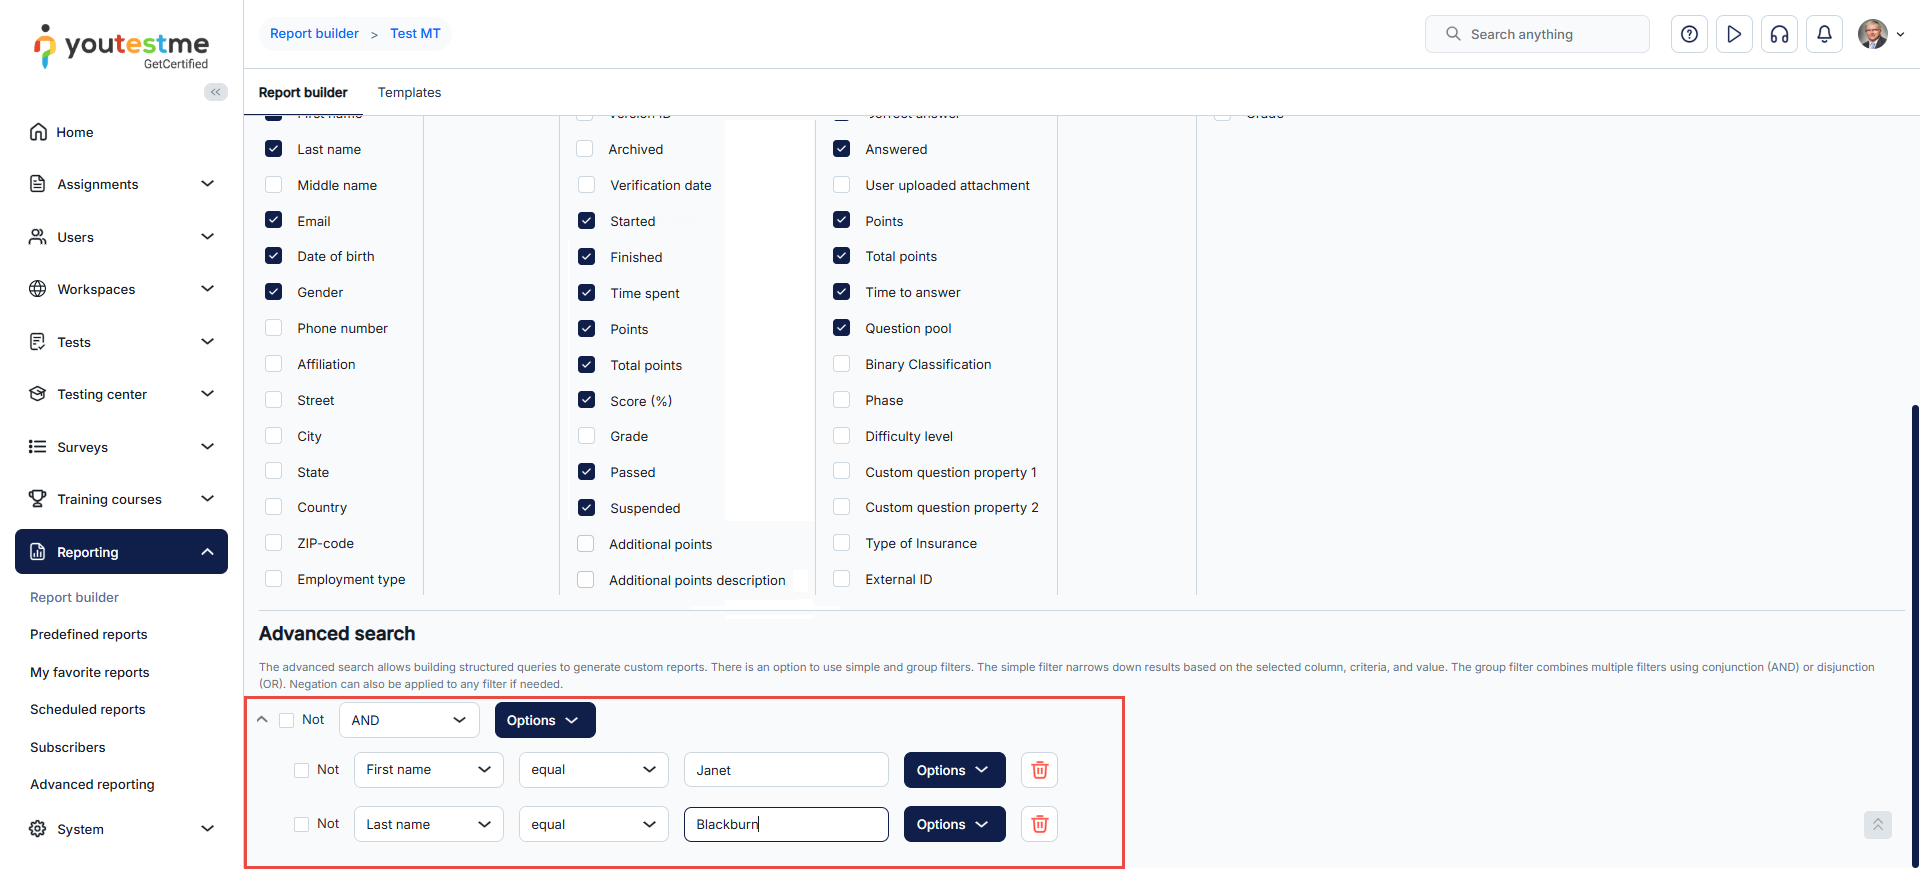Delete the Last name filter row
The image size is (1920, 893).
point(1039,824)
